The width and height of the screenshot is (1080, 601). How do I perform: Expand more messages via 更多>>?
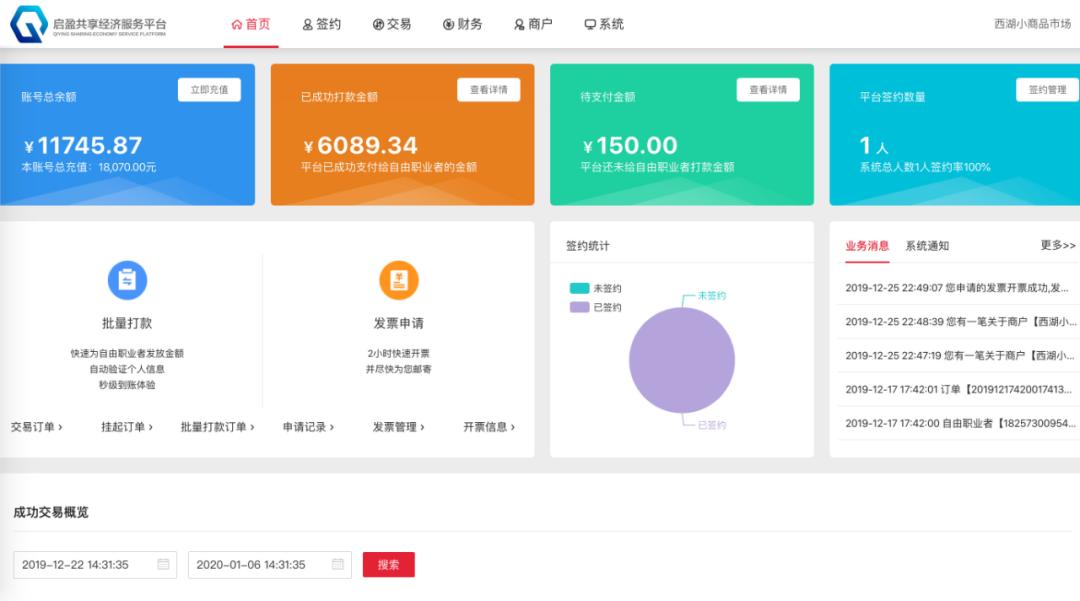tap(1055, 245)
